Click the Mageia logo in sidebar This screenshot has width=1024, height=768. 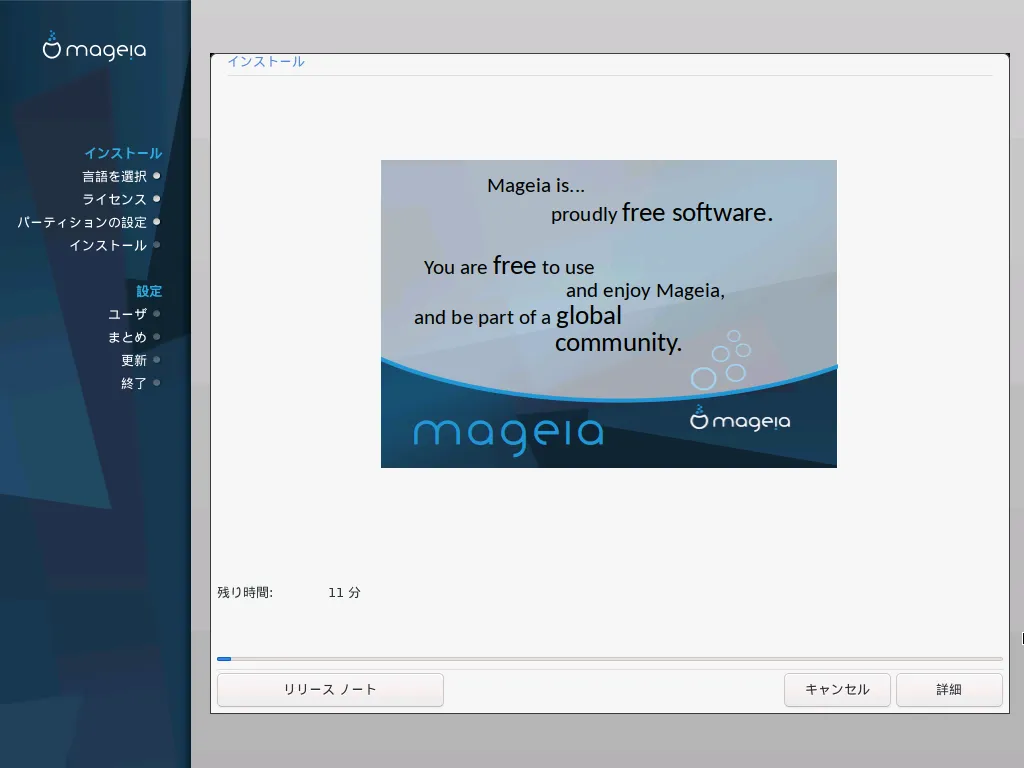tap(95, 47)
